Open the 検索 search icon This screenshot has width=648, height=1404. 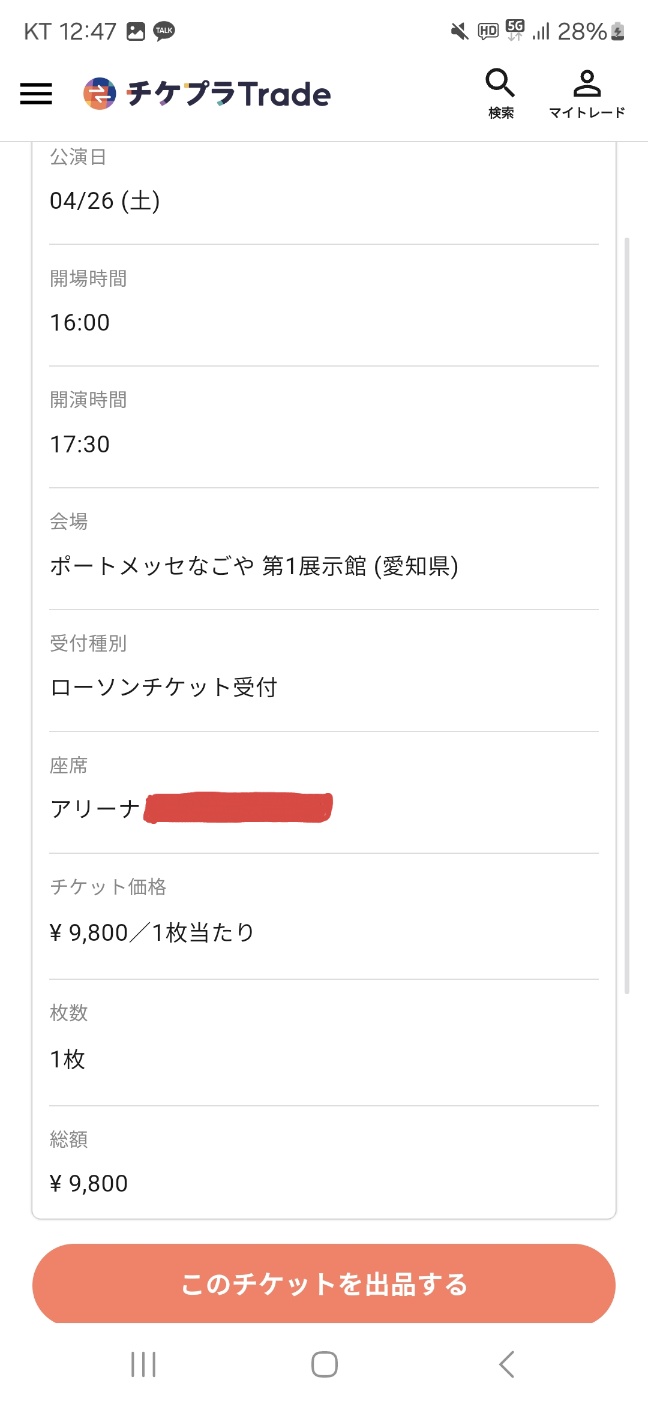coord(500,94)
